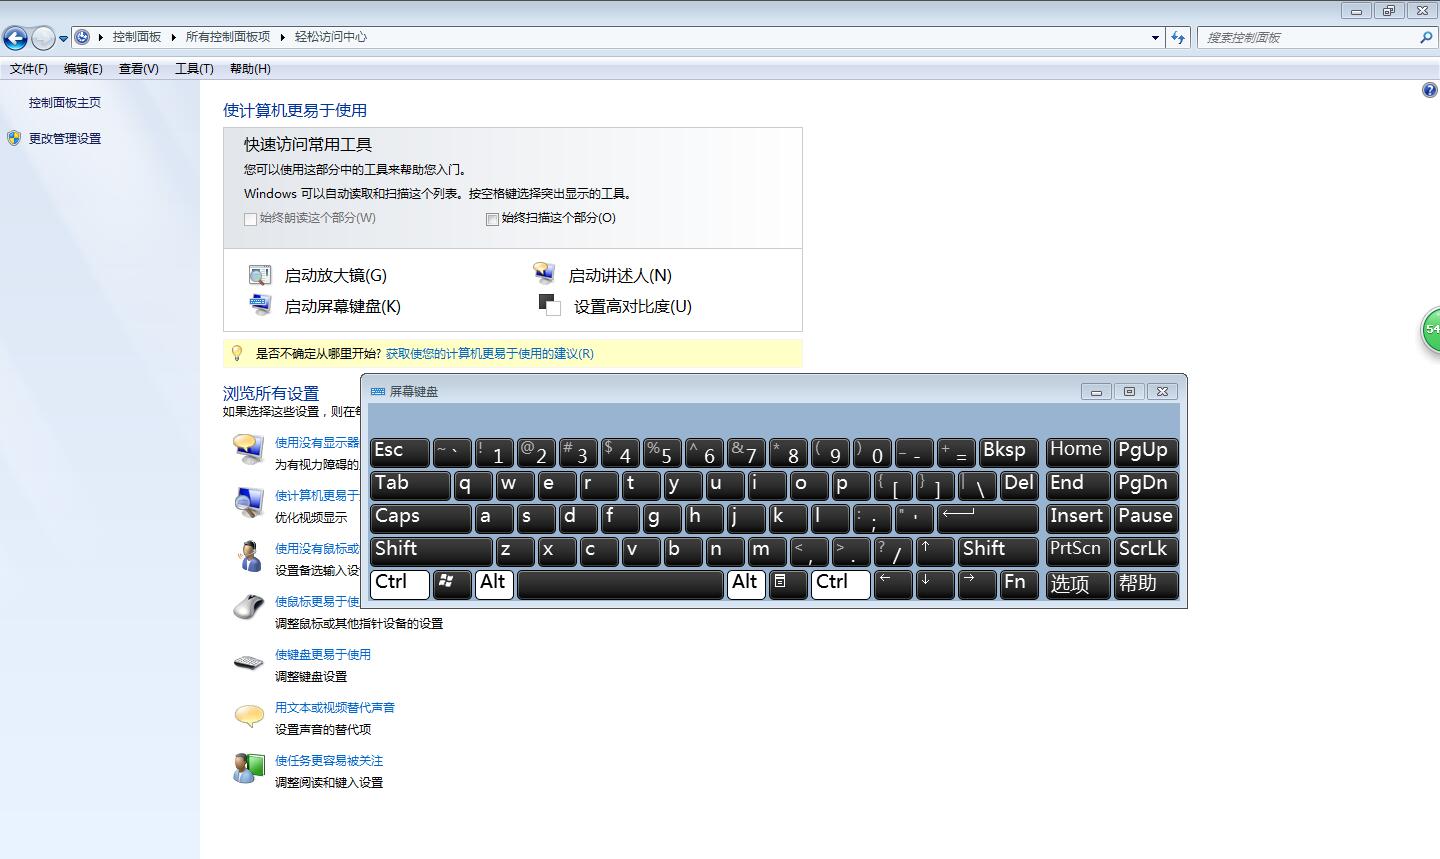
Task: Go to 控制面板主页 link
Action: [65, 103]
